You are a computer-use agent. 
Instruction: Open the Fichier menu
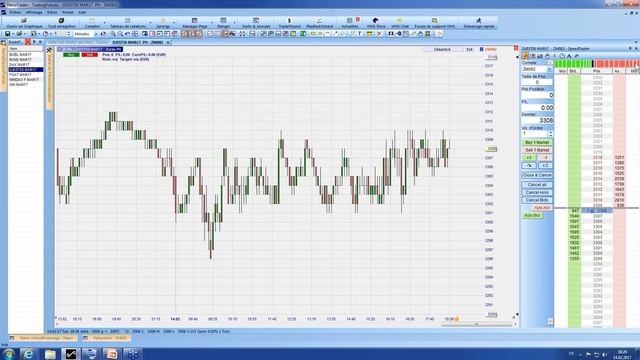(x=15, y=12)
